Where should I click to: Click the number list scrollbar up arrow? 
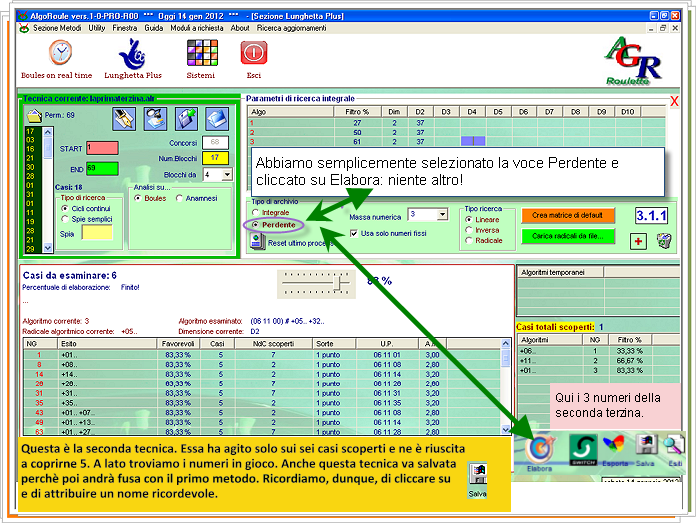(x=48, y=132)
